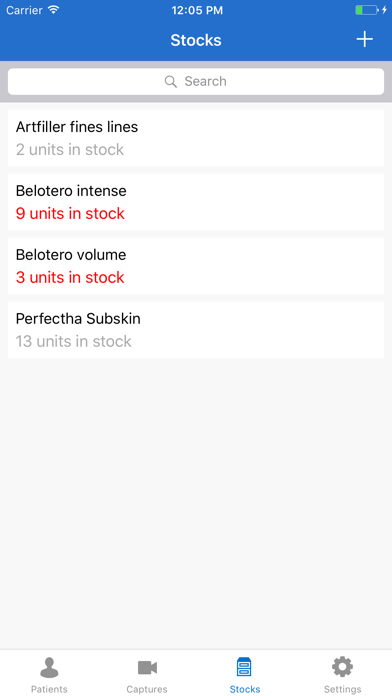The image size is (392, 696).
Task: Click the magnifying glass search icon
Action: pyautogui.click(x=171, y=81)
